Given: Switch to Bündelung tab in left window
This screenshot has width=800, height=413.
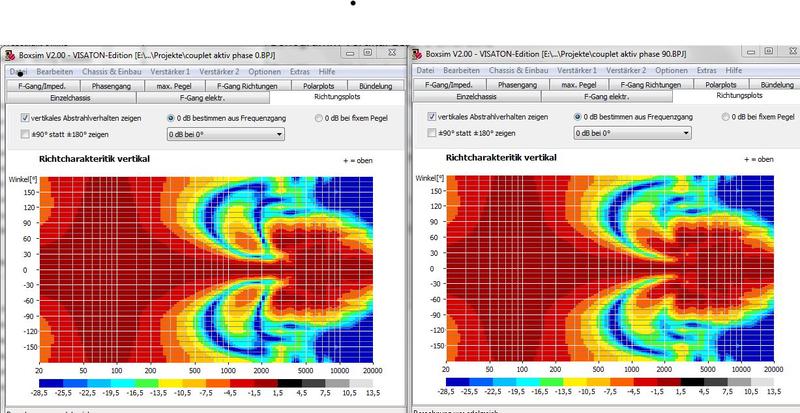Looking at the screenshot, I should (x=376, y=86).
